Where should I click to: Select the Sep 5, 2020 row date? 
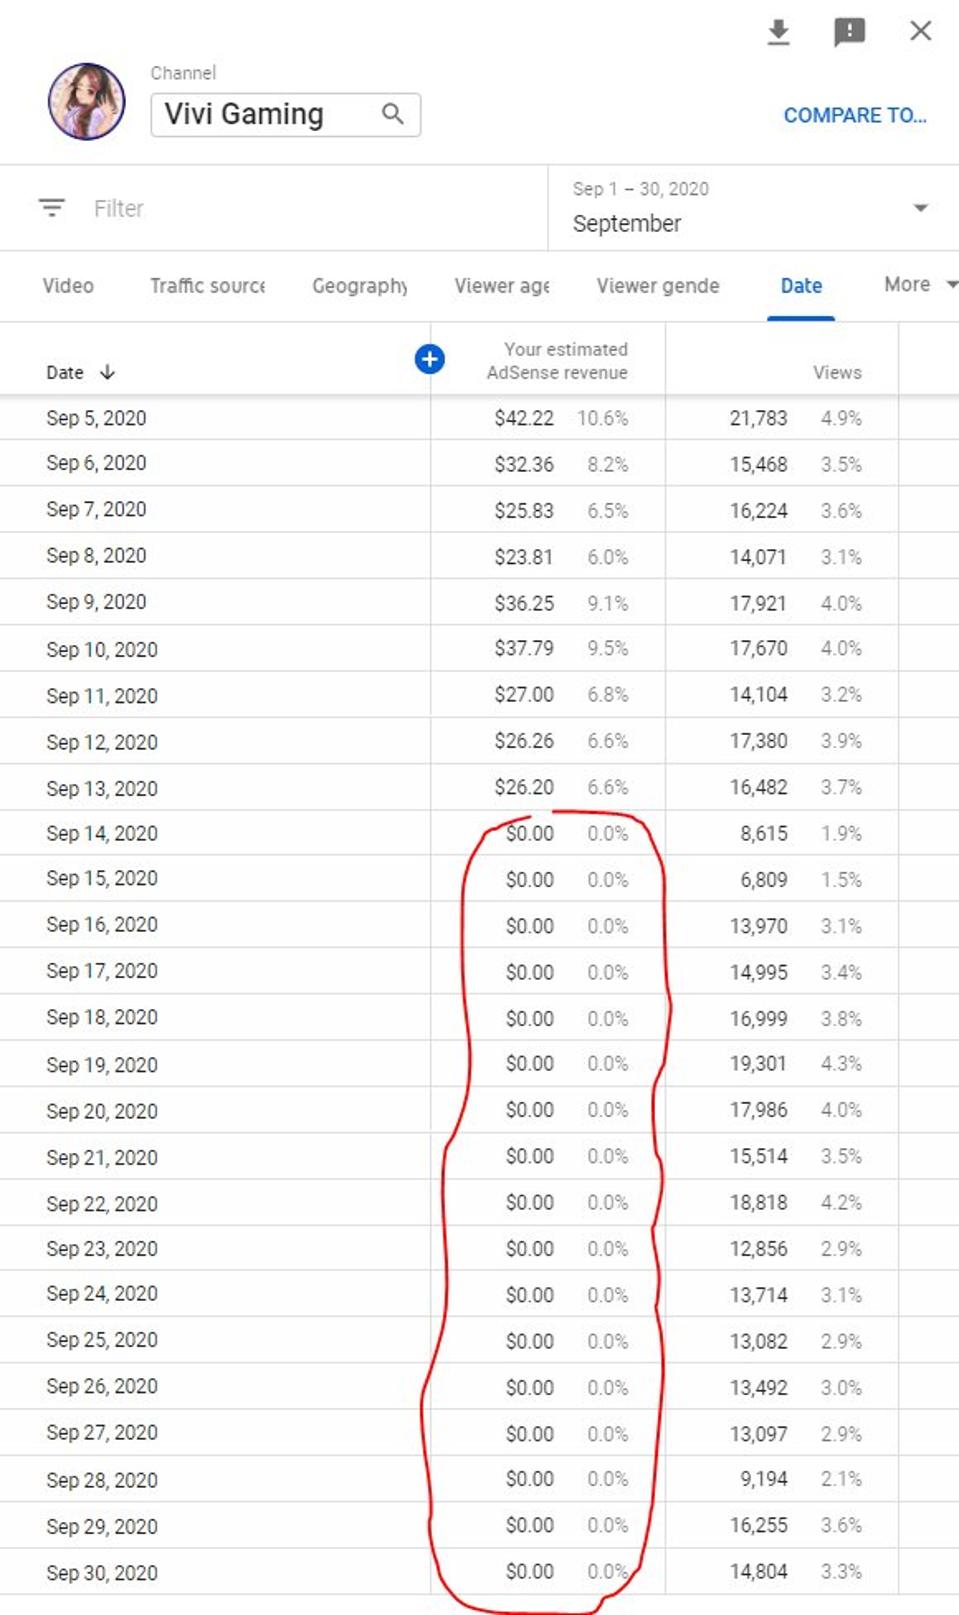coord(96,418)
